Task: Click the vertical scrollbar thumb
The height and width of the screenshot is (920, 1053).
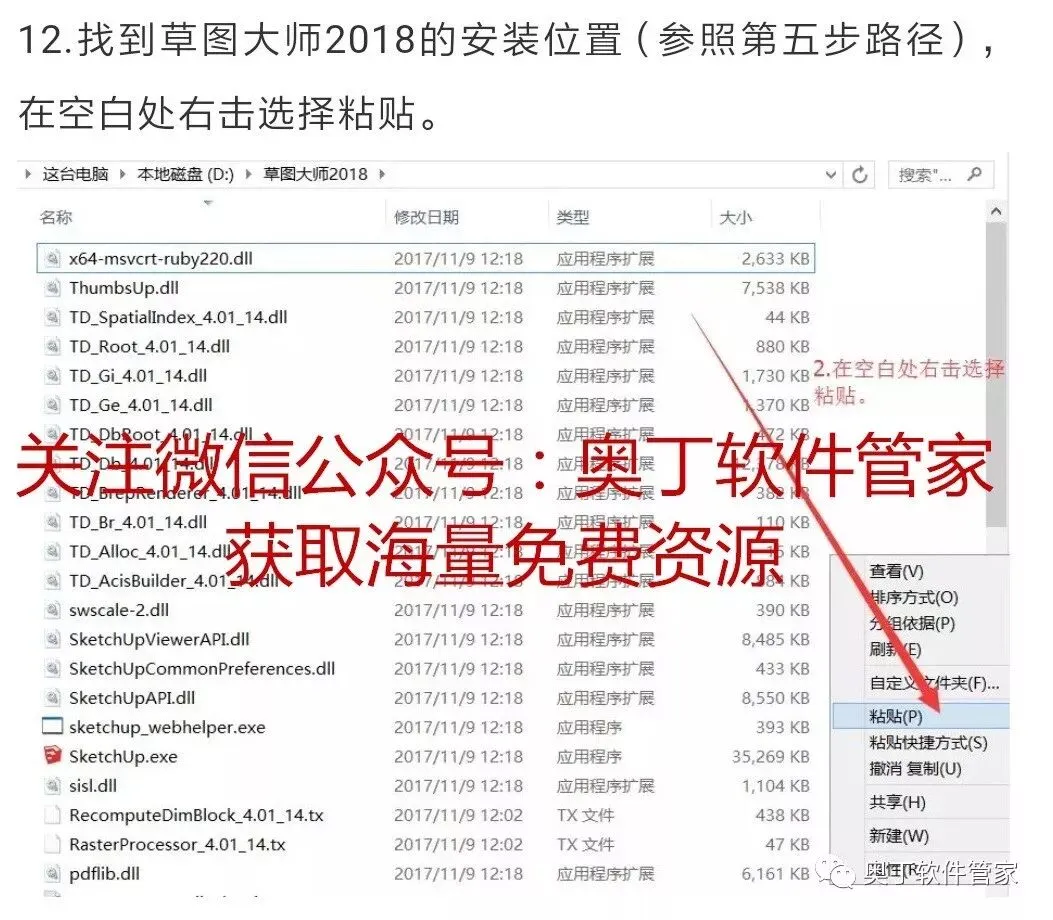Action: pyautogui.click(x=996, y=376)
